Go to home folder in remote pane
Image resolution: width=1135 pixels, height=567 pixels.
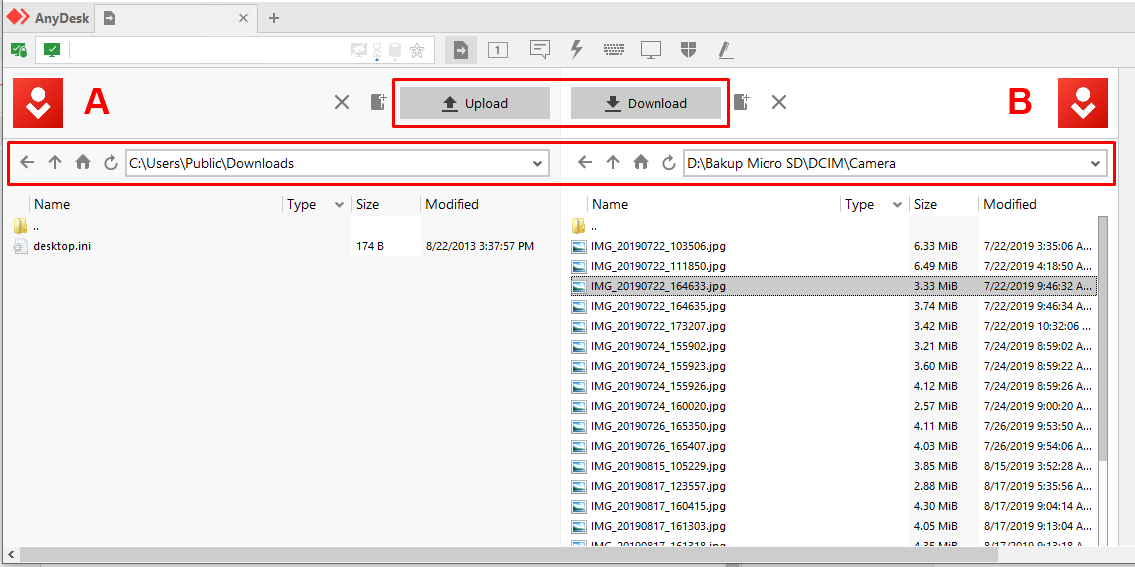point(641,163)
